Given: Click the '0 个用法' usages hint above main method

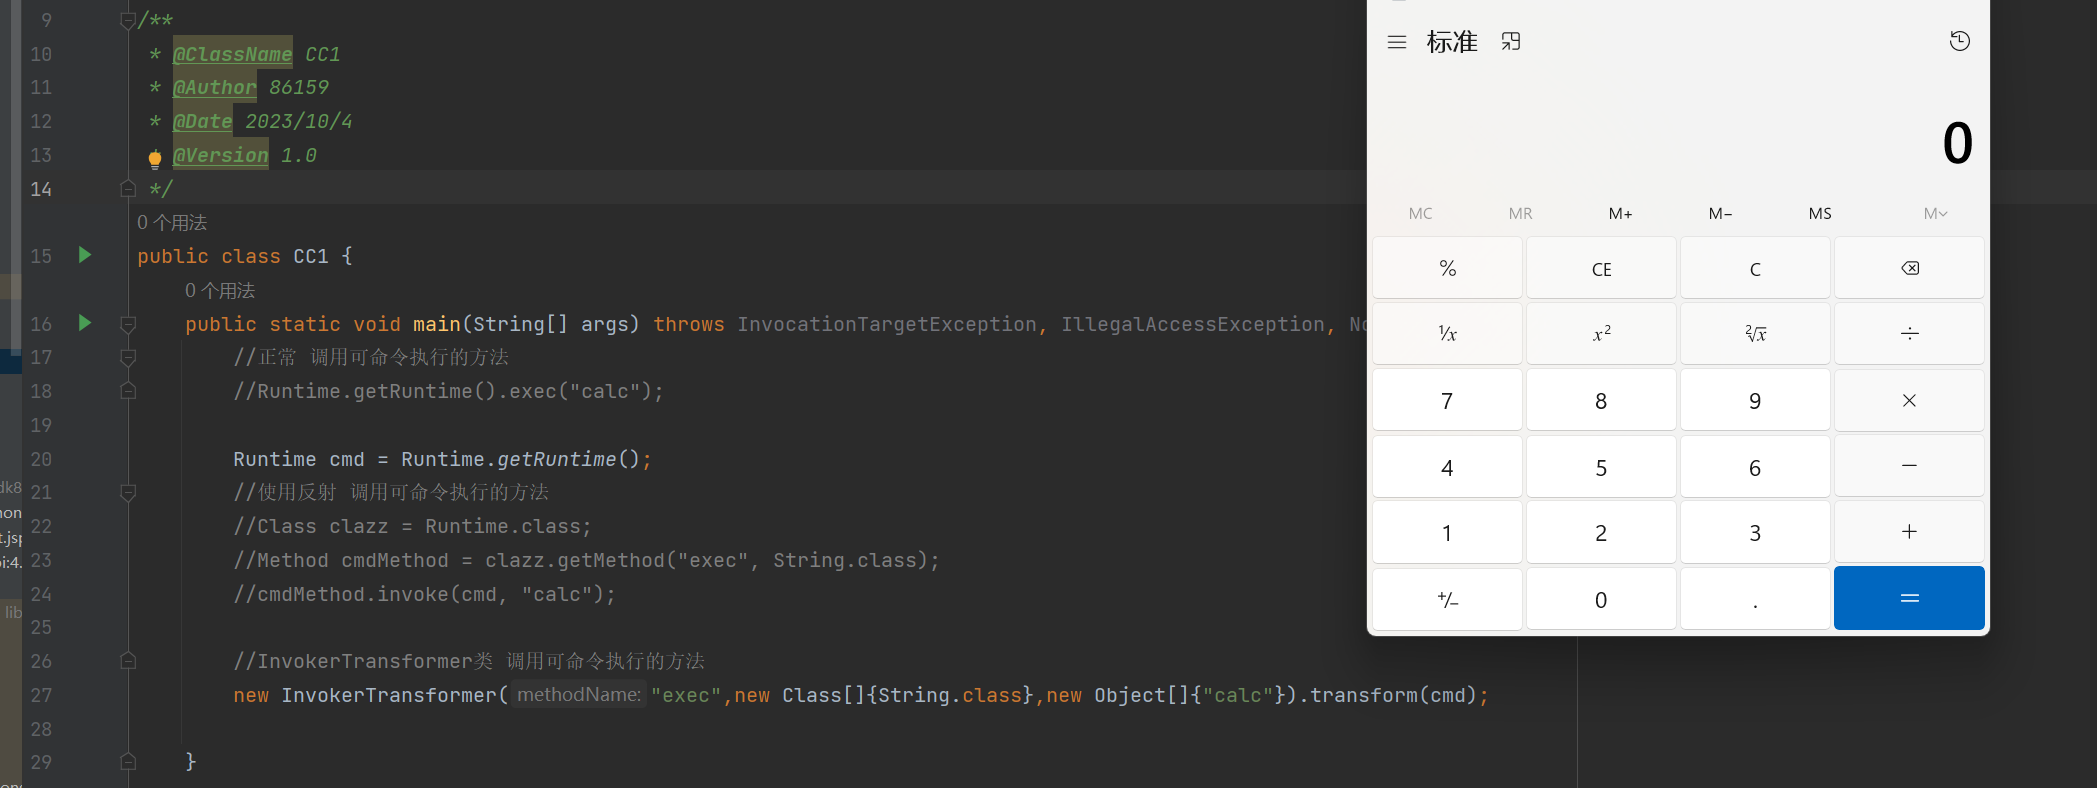Looking at the screenshot, I should point(220,290).
